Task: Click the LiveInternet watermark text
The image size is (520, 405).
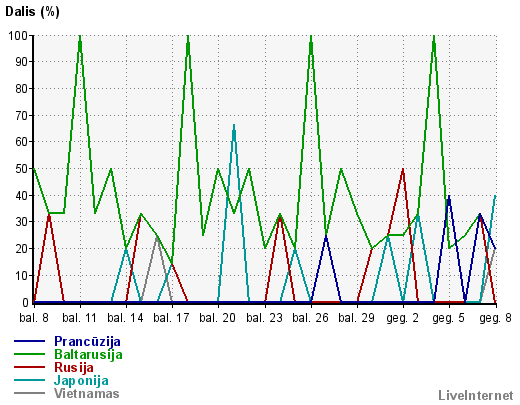Action: (476, 395)
